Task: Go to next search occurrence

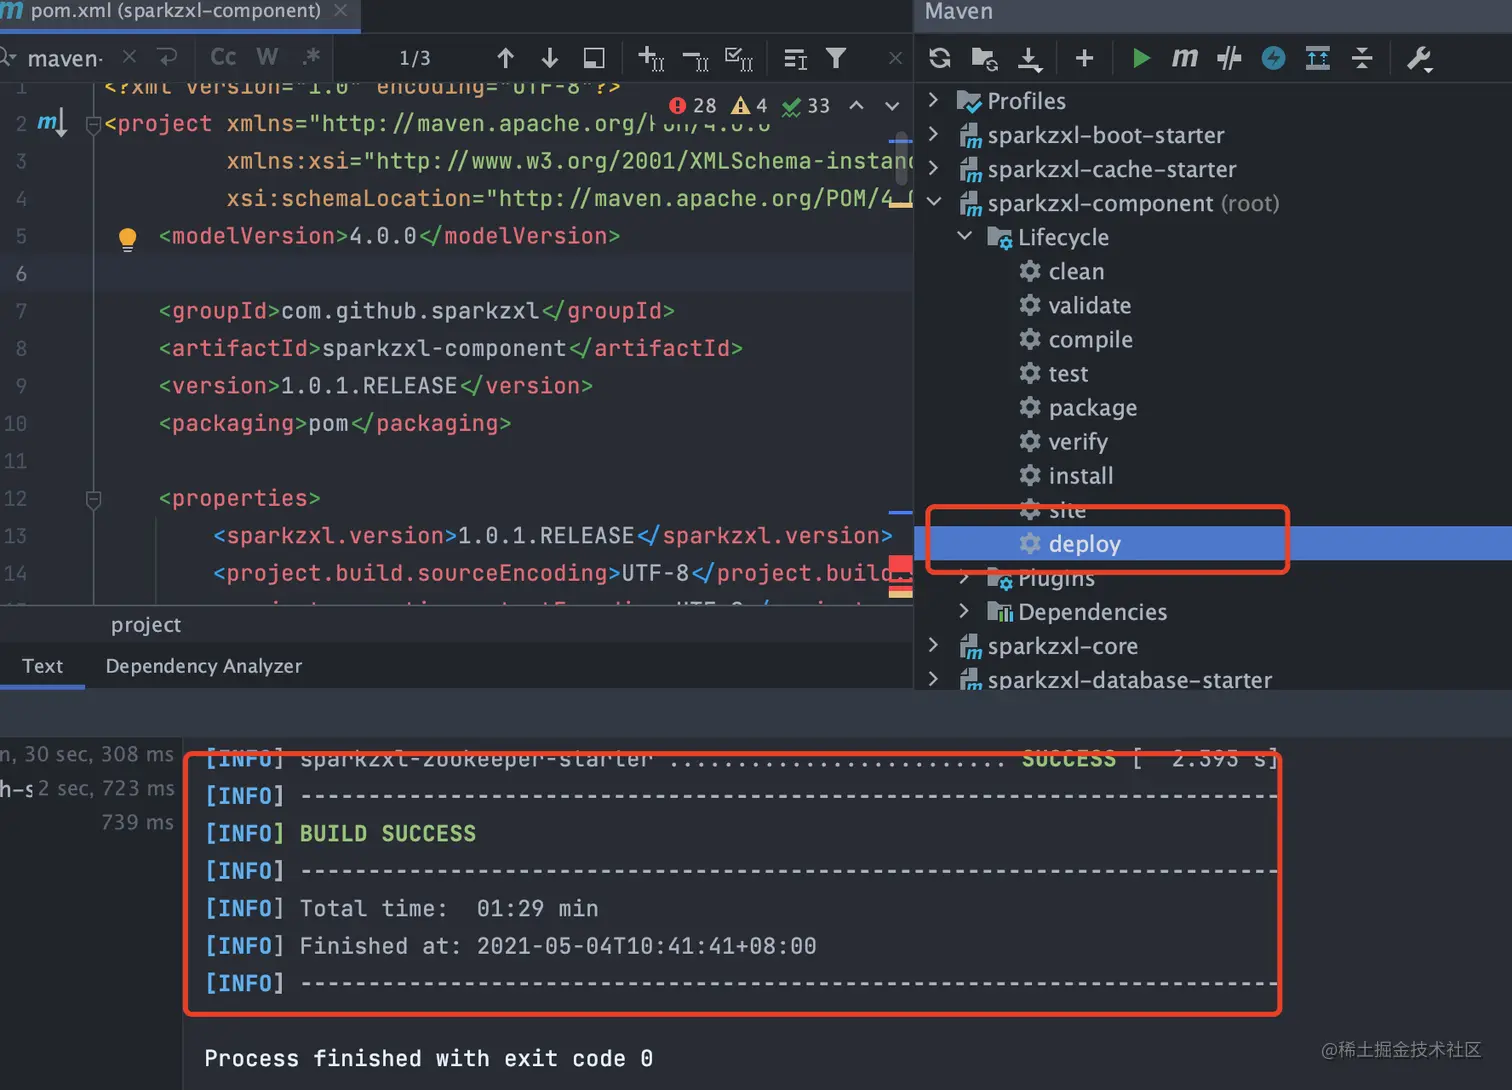Action: (x=549, y=58)
